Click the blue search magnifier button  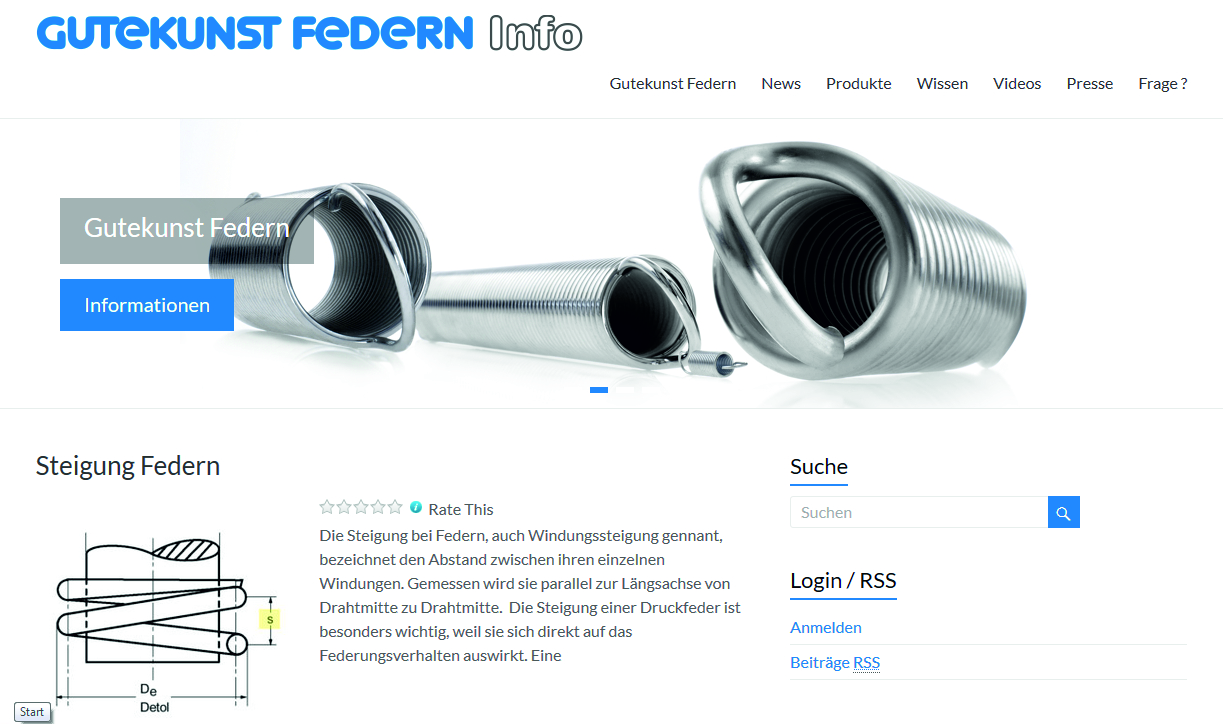click(x=1063, y=512)
